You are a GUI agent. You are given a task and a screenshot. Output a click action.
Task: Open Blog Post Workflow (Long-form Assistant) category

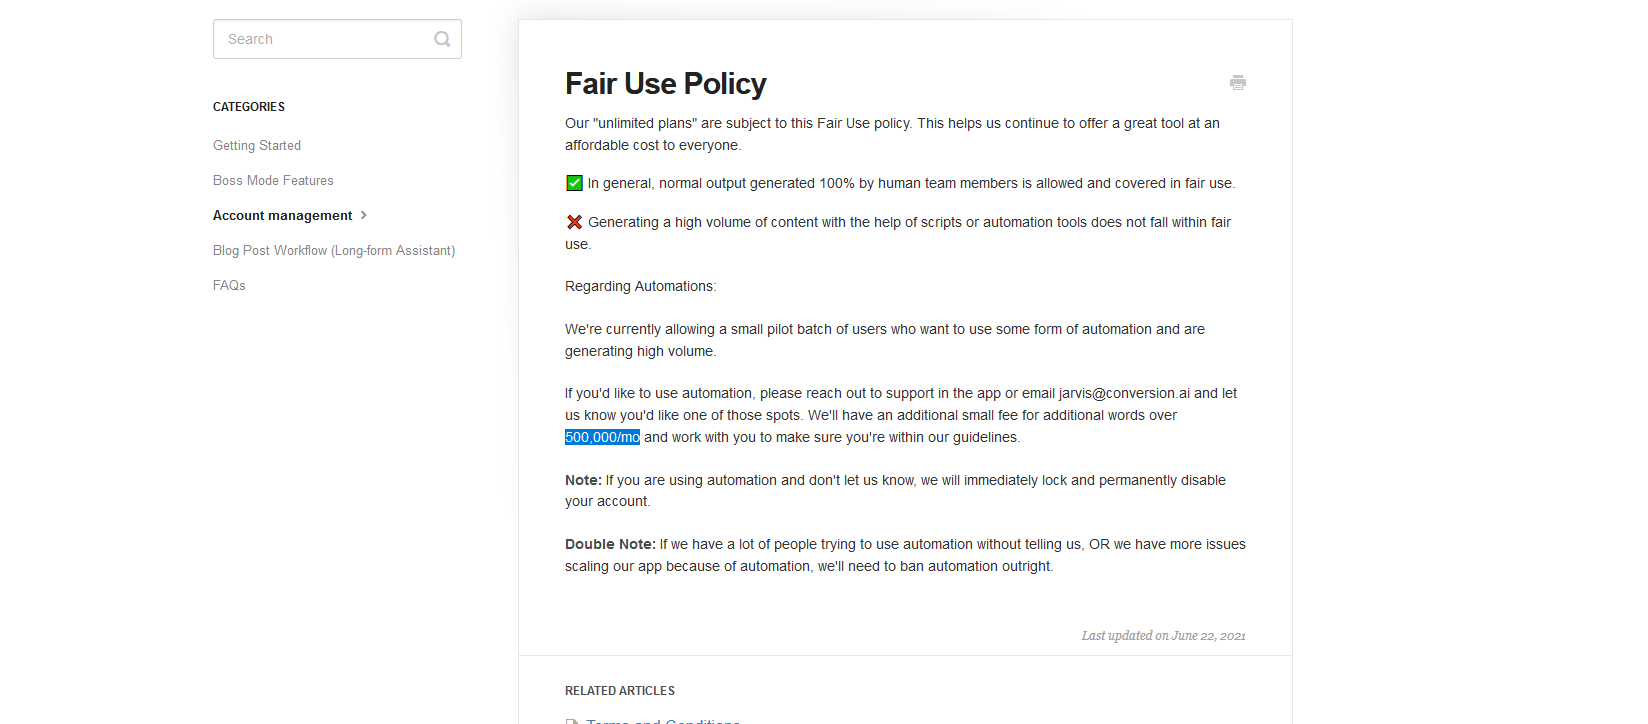(x=334, y=250)
